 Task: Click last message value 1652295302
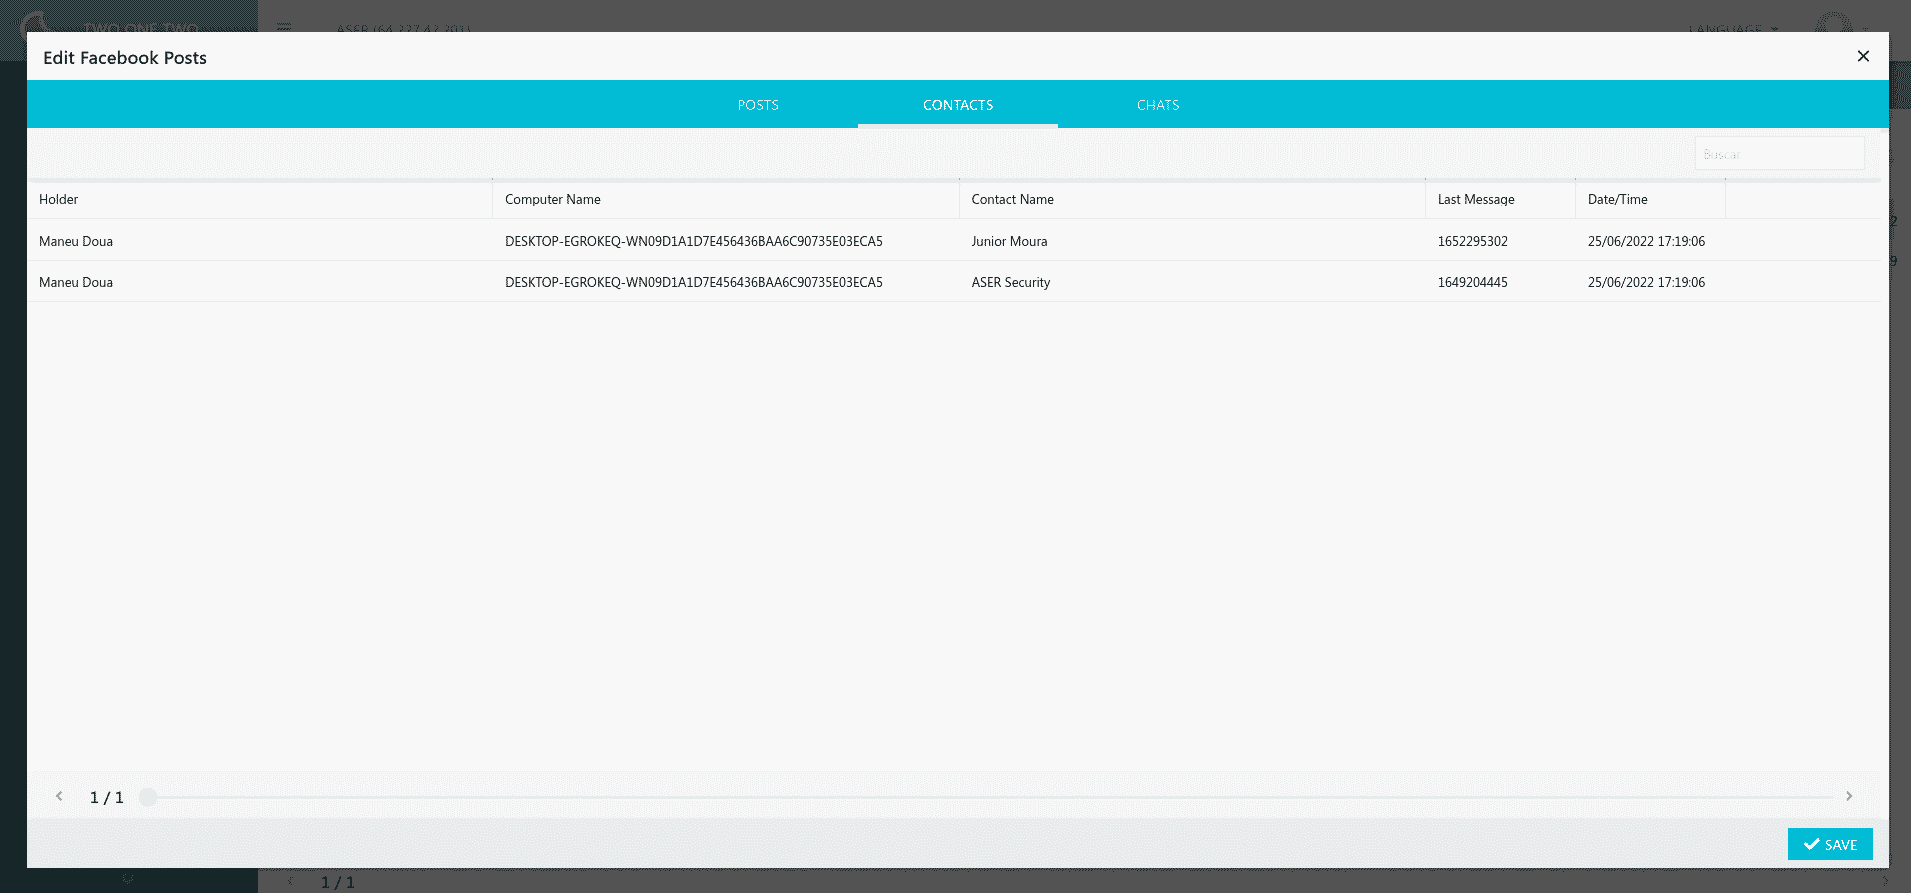[1473, 241]
